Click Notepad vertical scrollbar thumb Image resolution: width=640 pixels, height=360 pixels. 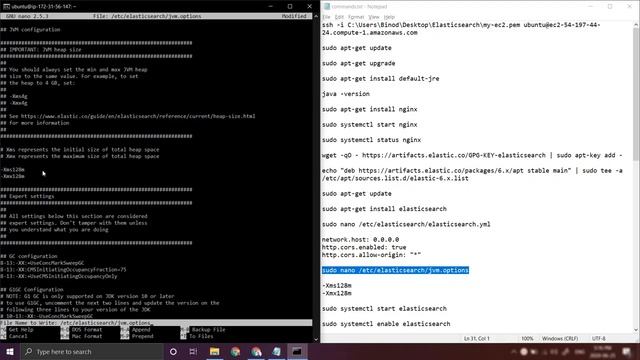point(636,94)
